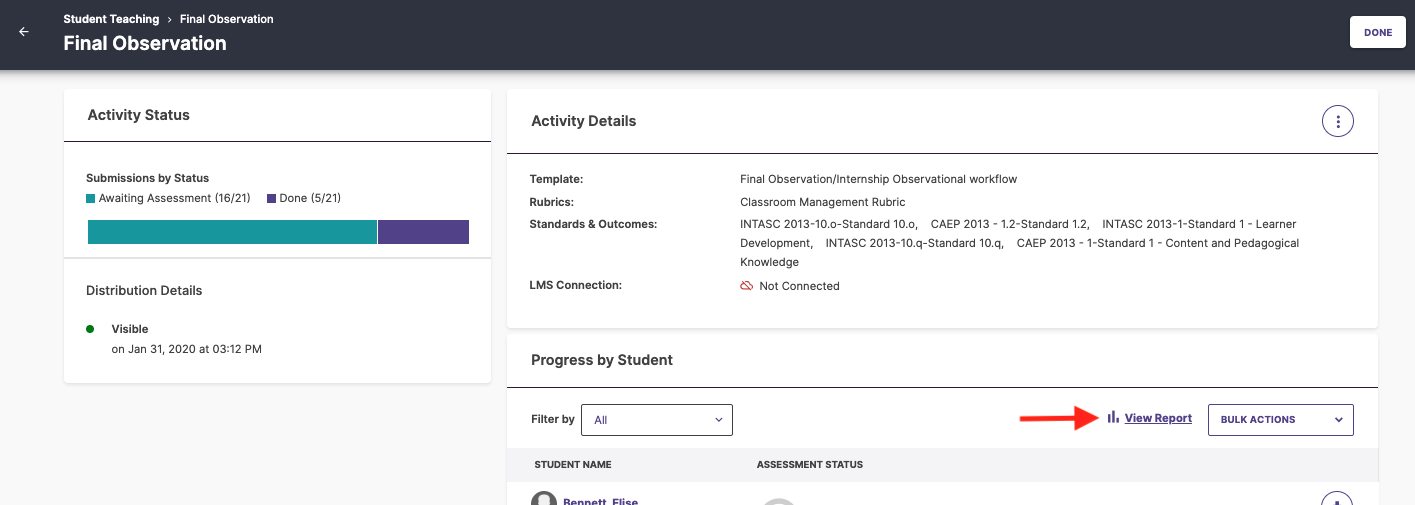Click the Visible distribution label
This screenshot has height=505, width=1415.
click(x=130, y=329)
